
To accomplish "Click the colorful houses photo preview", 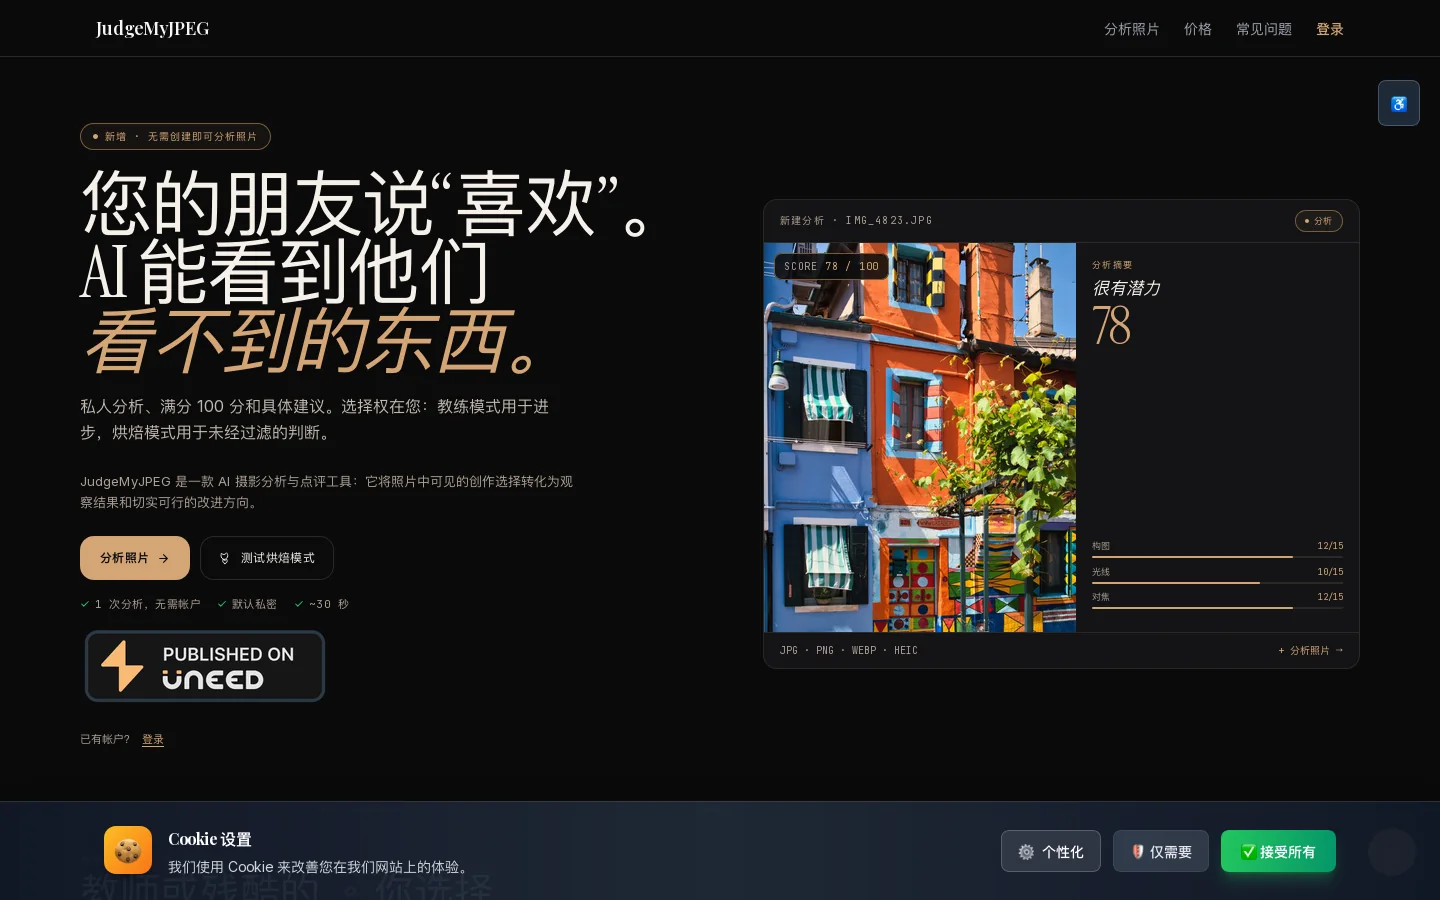I will tap(920, 437).
